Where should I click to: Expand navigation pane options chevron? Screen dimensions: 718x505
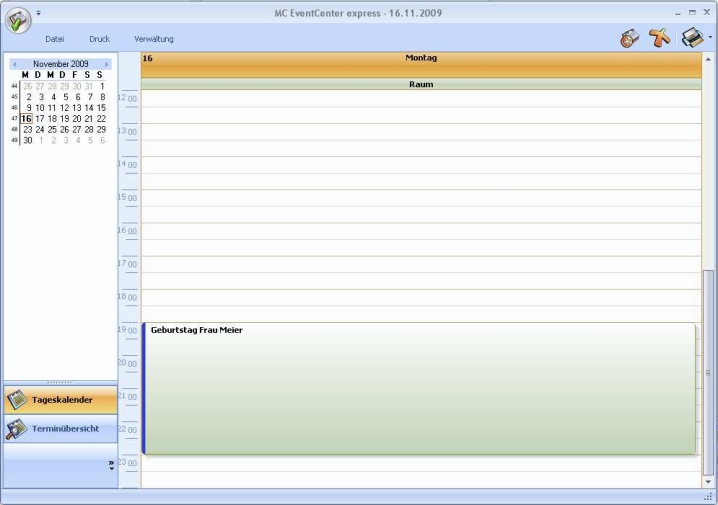tap(111, 465)
